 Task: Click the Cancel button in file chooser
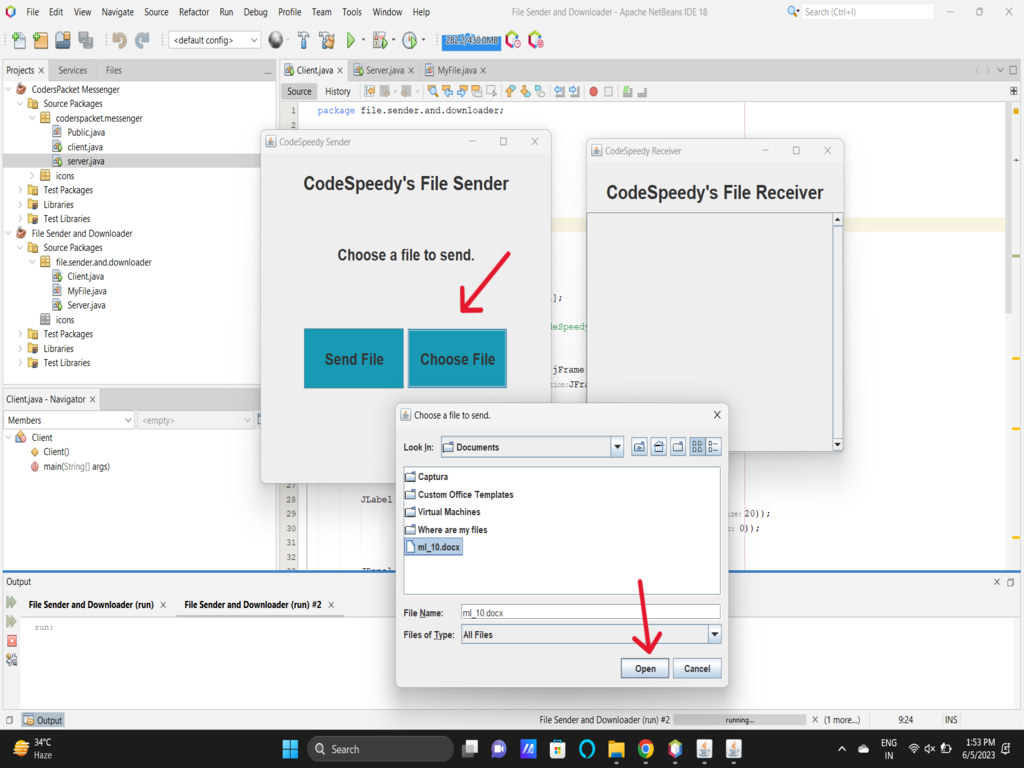[697, 668]
